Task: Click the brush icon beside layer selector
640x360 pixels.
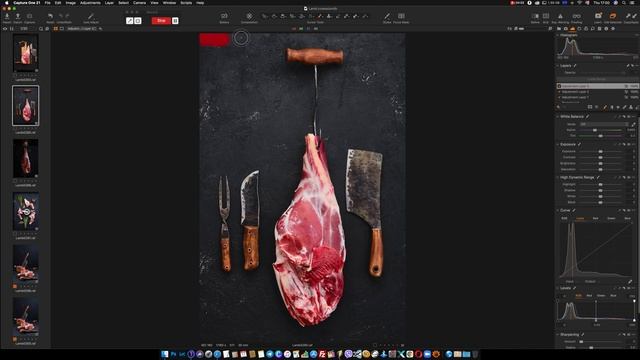Action: click(x=100, y=29)
